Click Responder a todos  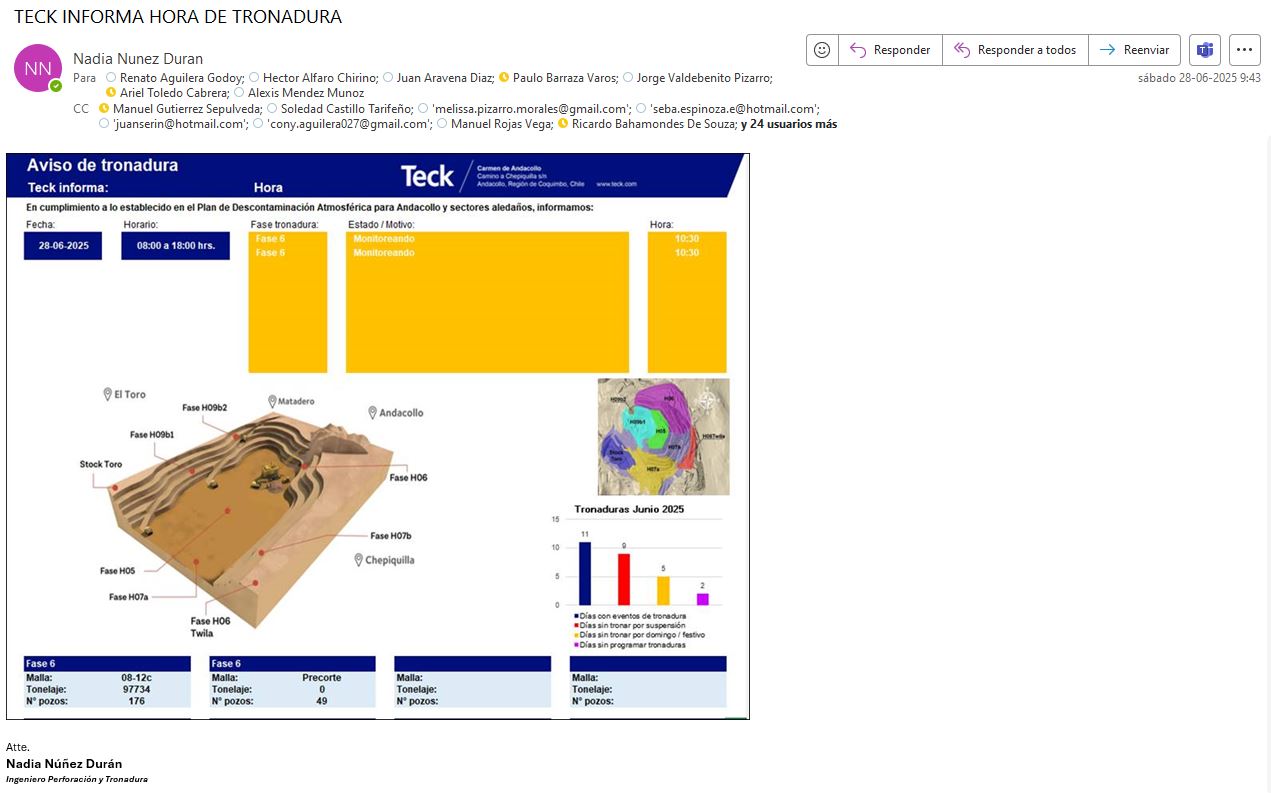point(1015,50)
